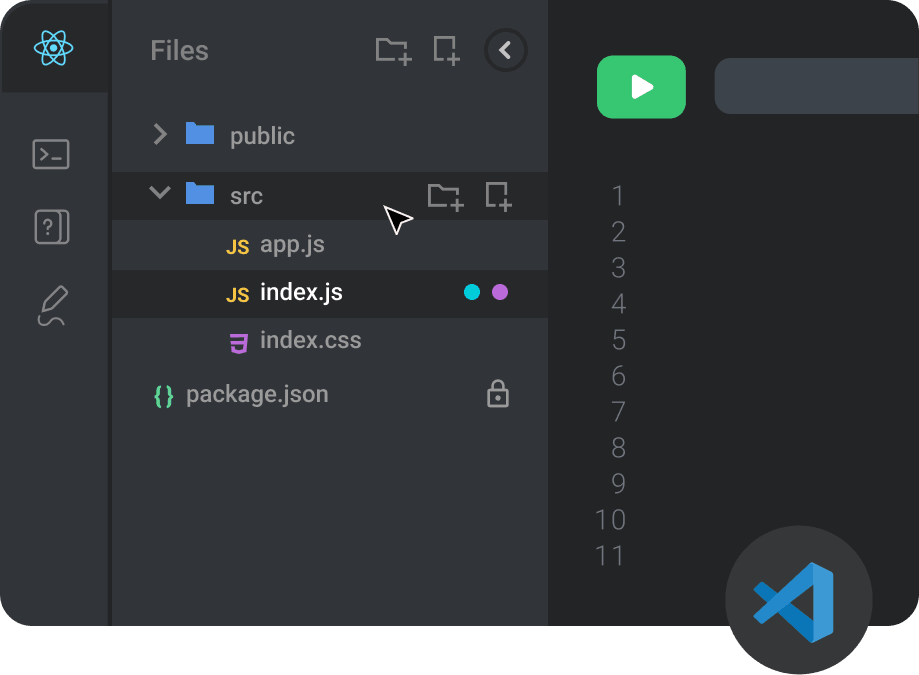
Task: Add new folder inside src
Action: [x=445, y=196]
